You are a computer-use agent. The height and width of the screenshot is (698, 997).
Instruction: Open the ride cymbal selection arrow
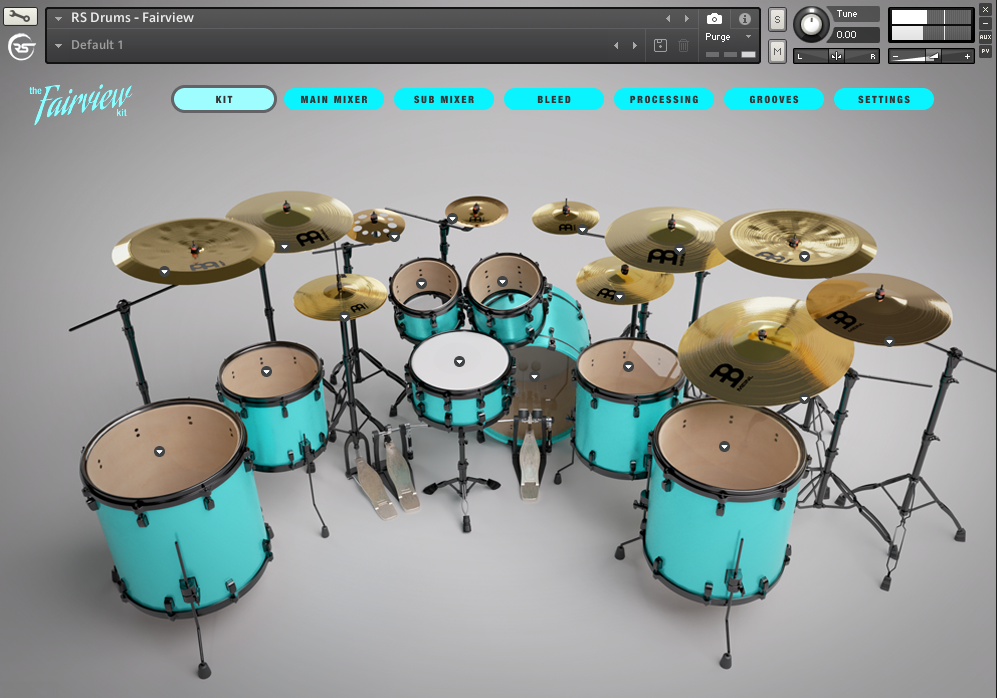point(804,399)
